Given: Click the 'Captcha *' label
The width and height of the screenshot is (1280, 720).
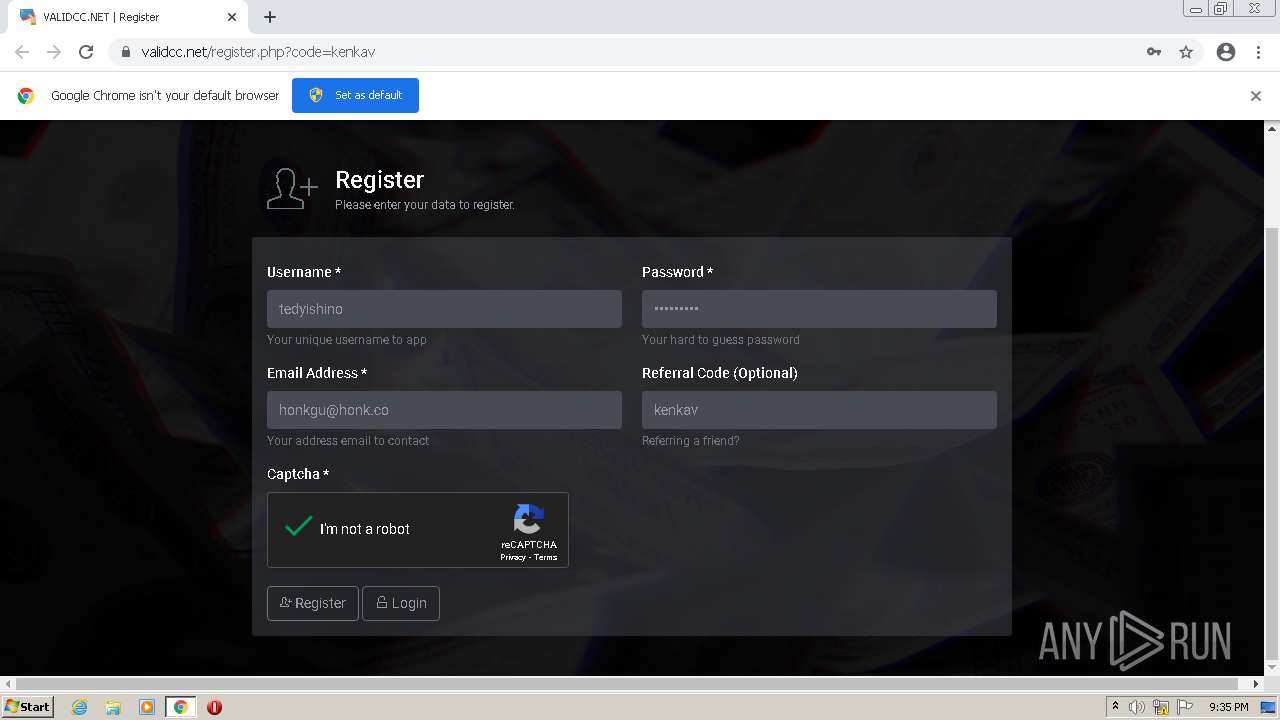Looking at the screenshot, I should click(x=298, y=474).
